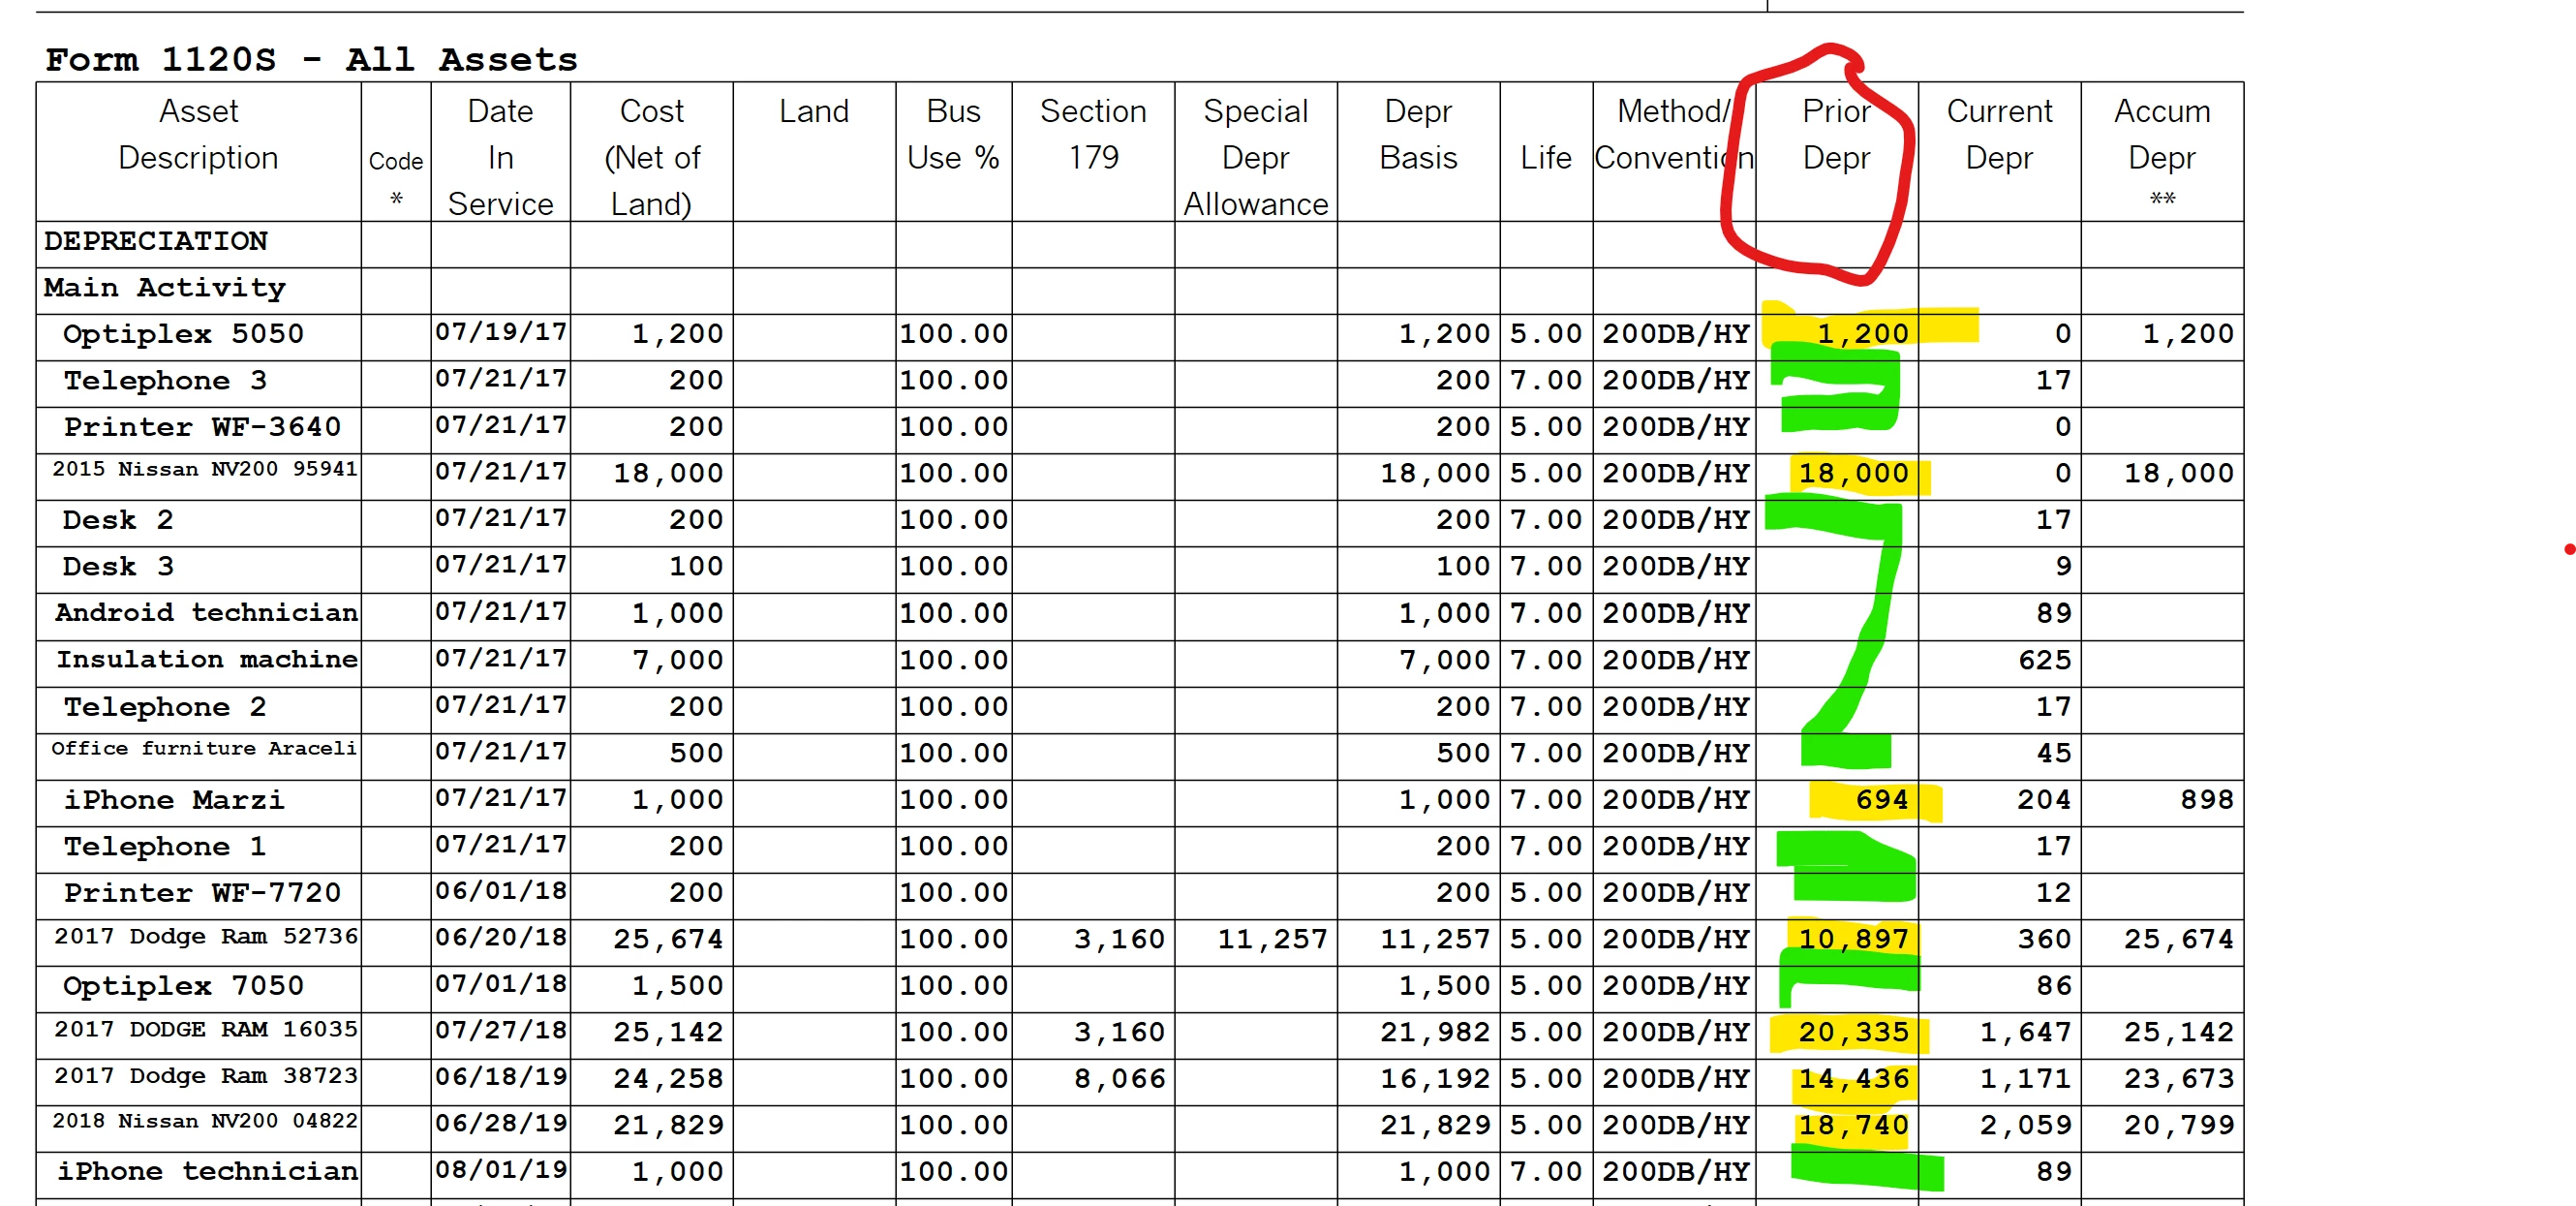The height and width of the screenshot is (1206, 2576).
Task: Click the highlighted 694 prior depr value
Action: pos(1881,800)
